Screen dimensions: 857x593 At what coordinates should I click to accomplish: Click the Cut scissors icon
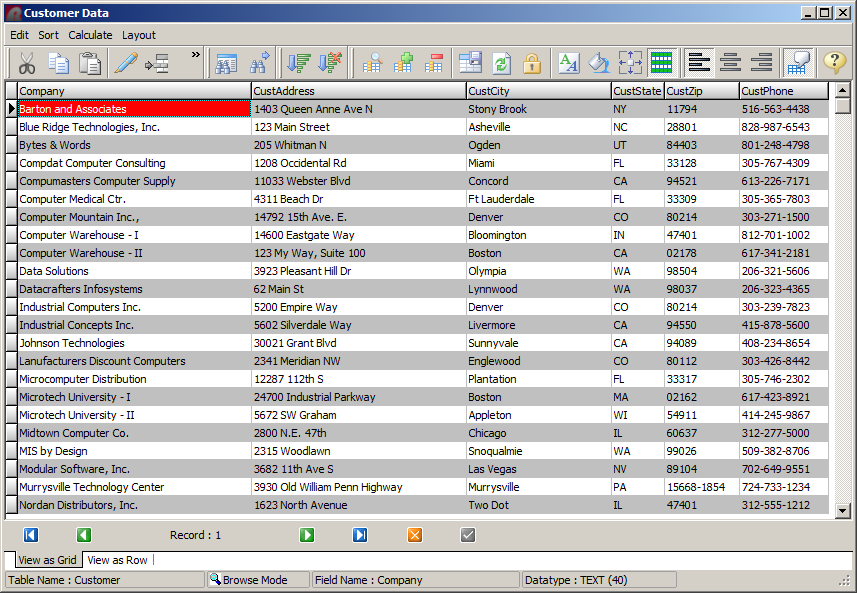[27, 63]
